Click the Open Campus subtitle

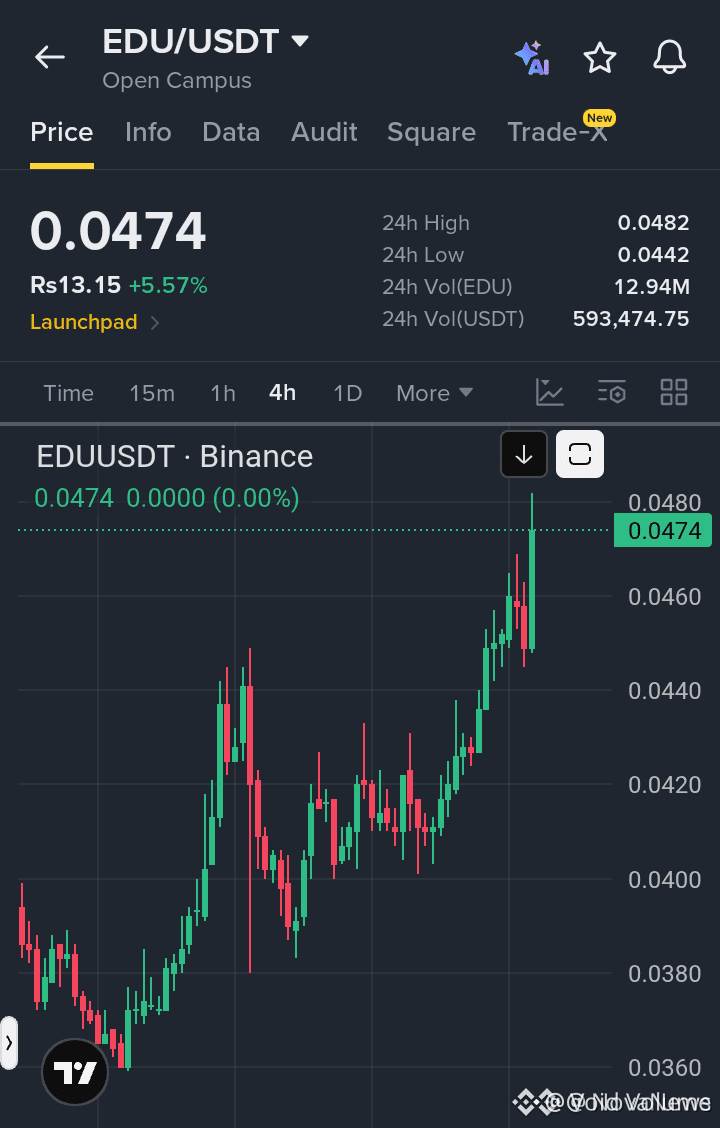coord(177,81)
